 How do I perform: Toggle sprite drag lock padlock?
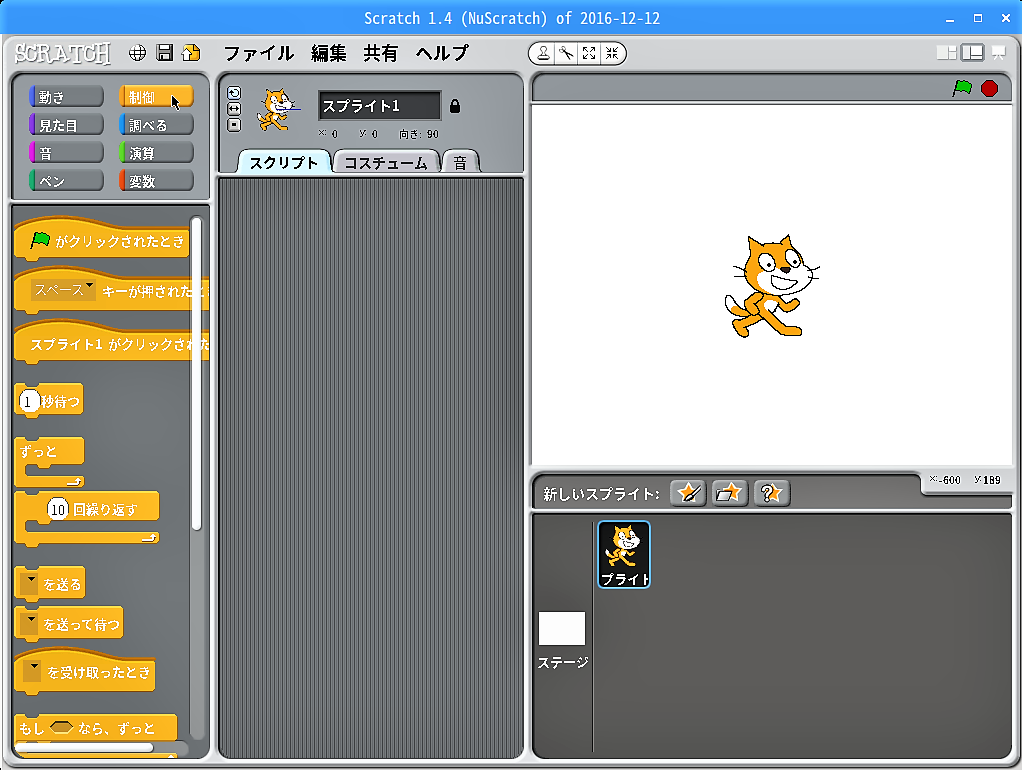(455, 106)
